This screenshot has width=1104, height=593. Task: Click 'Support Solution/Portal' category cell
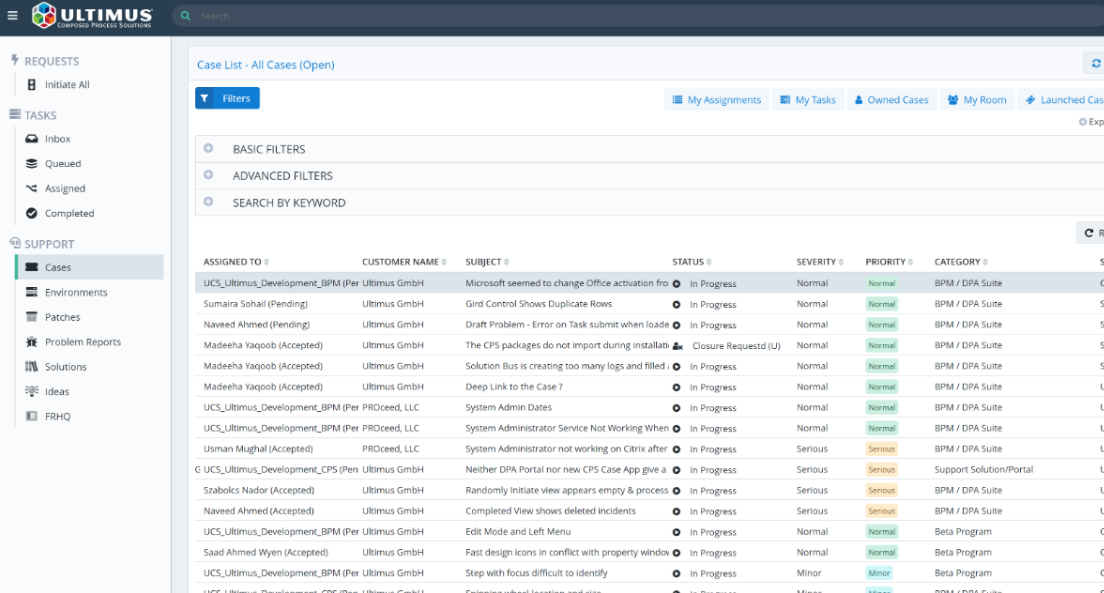click(984, 469)
